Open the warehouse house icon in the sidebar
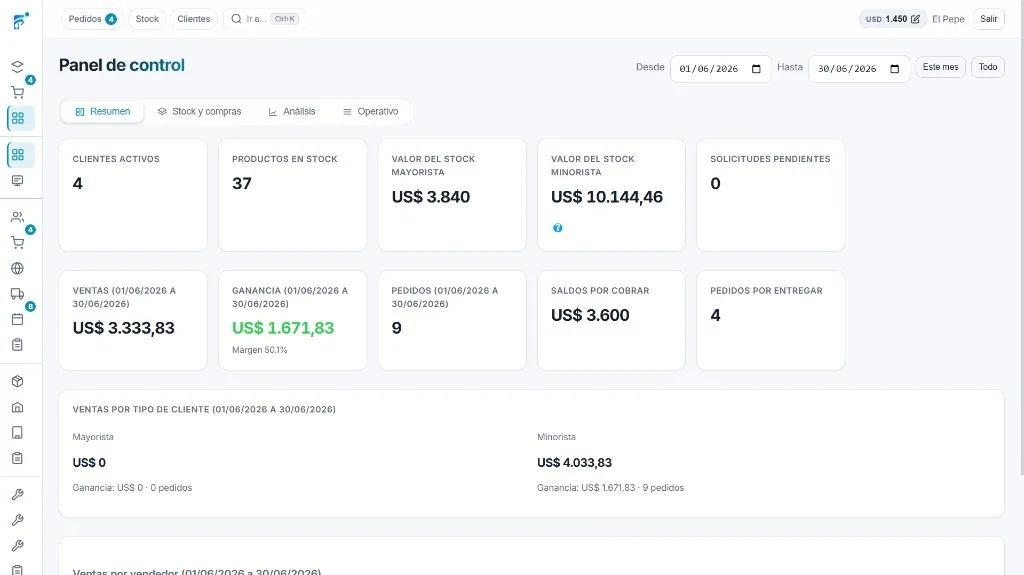The width and height of the screenshot is (1024, 575). (18, 407)
